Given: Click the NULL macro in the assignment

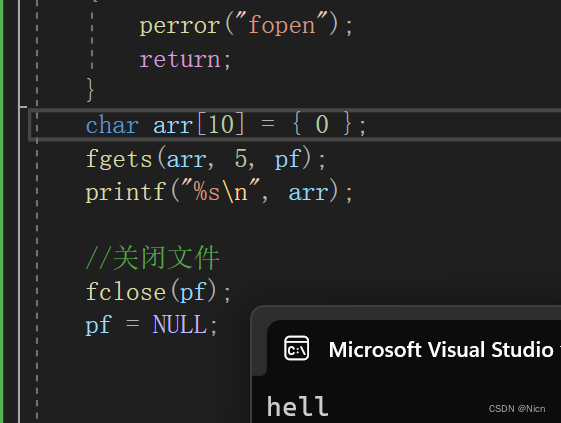Looking at the screenshot, I should pos(180,324).
